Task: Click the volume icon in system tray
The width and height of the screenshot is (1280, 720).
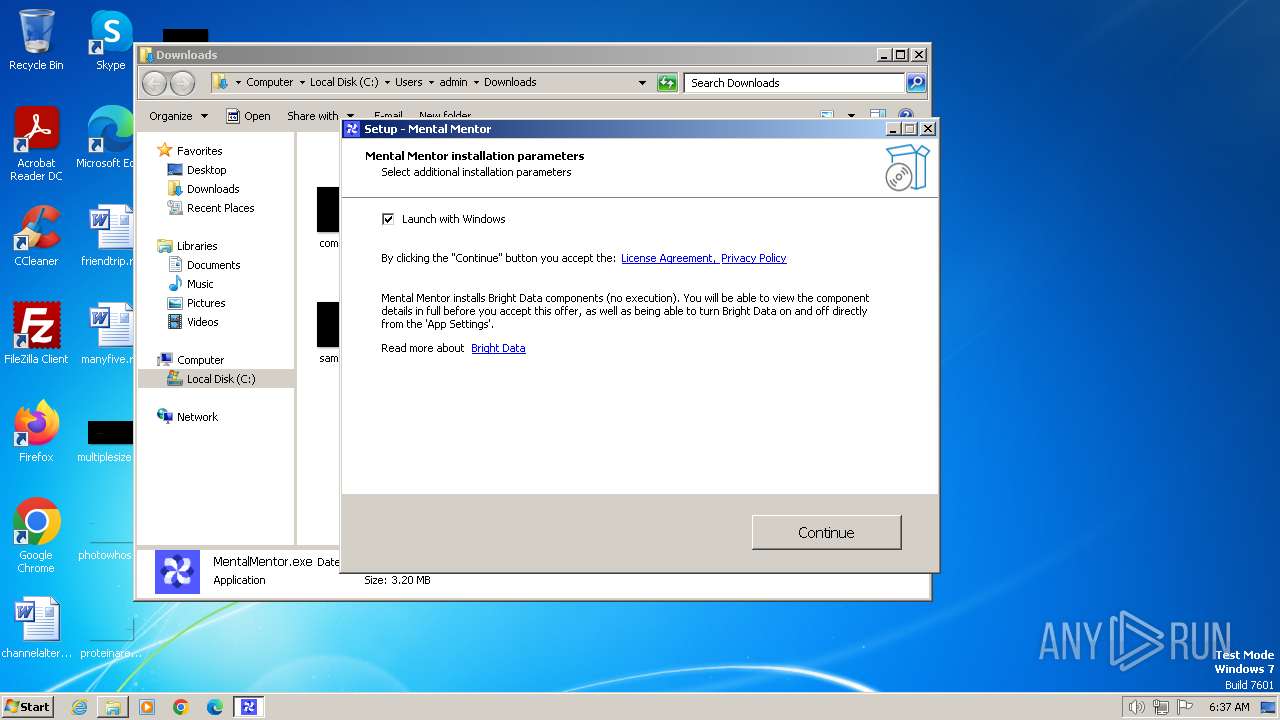Action: (x=1136, y=707)
